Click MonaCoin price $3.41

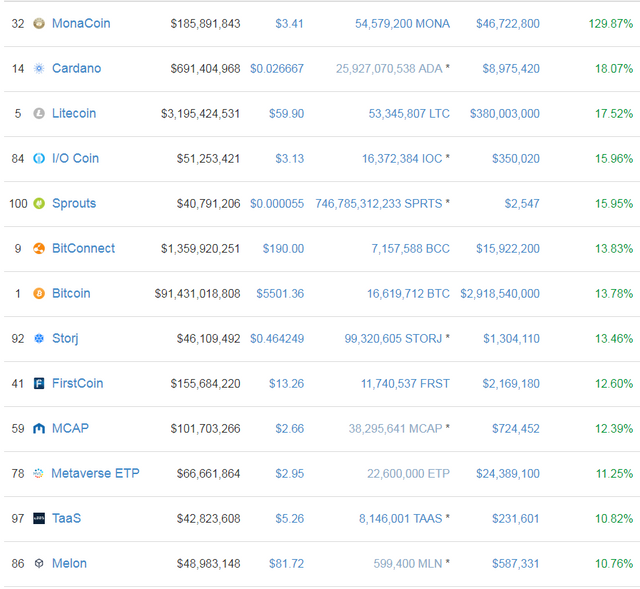[x=289, y=24]
